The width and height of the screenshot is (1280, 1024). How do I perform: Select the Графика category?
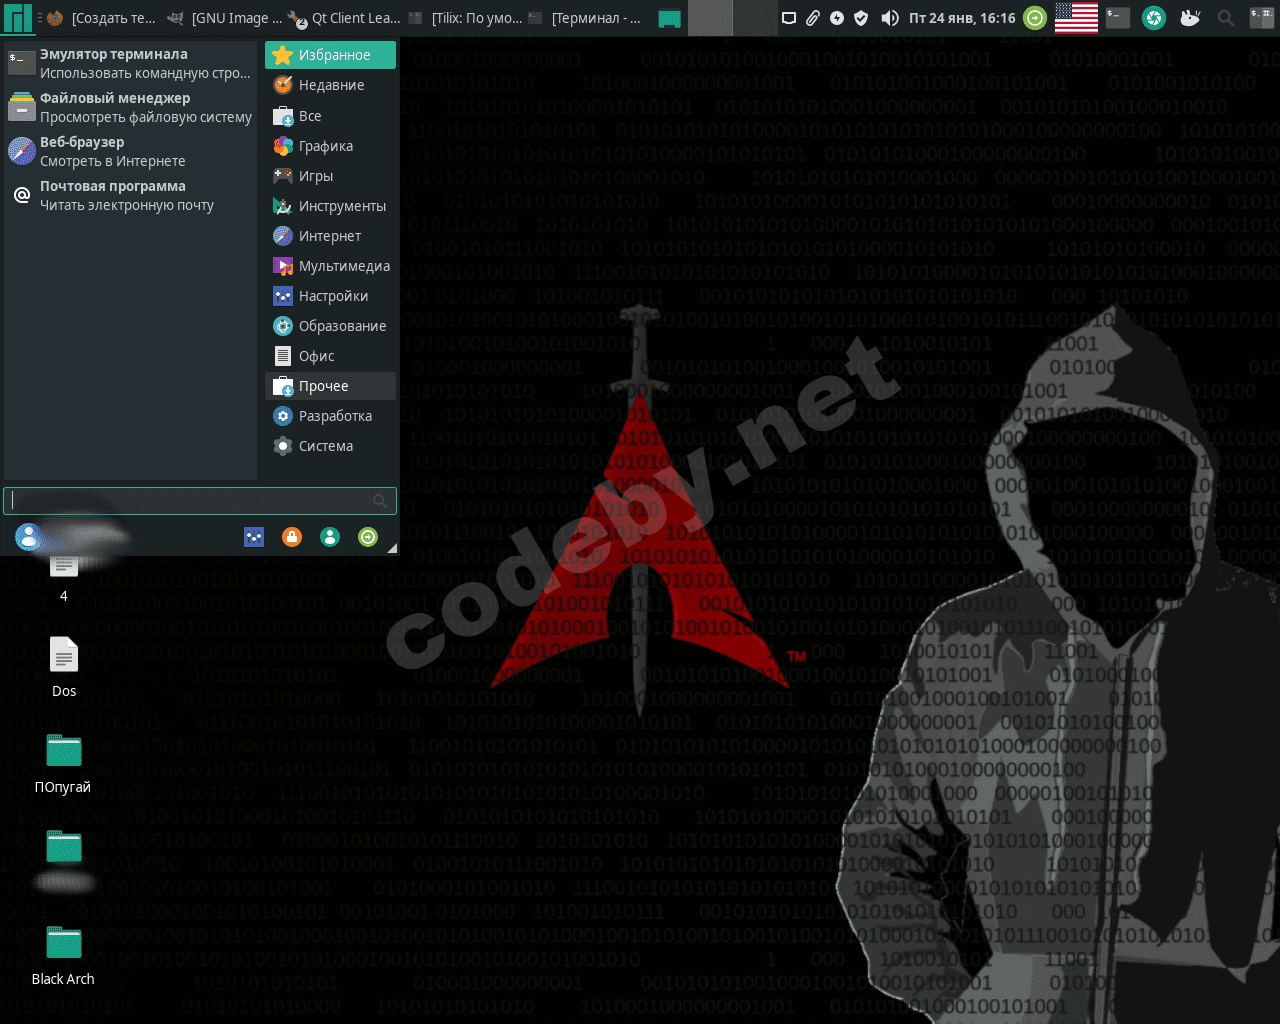click(326, 146)
